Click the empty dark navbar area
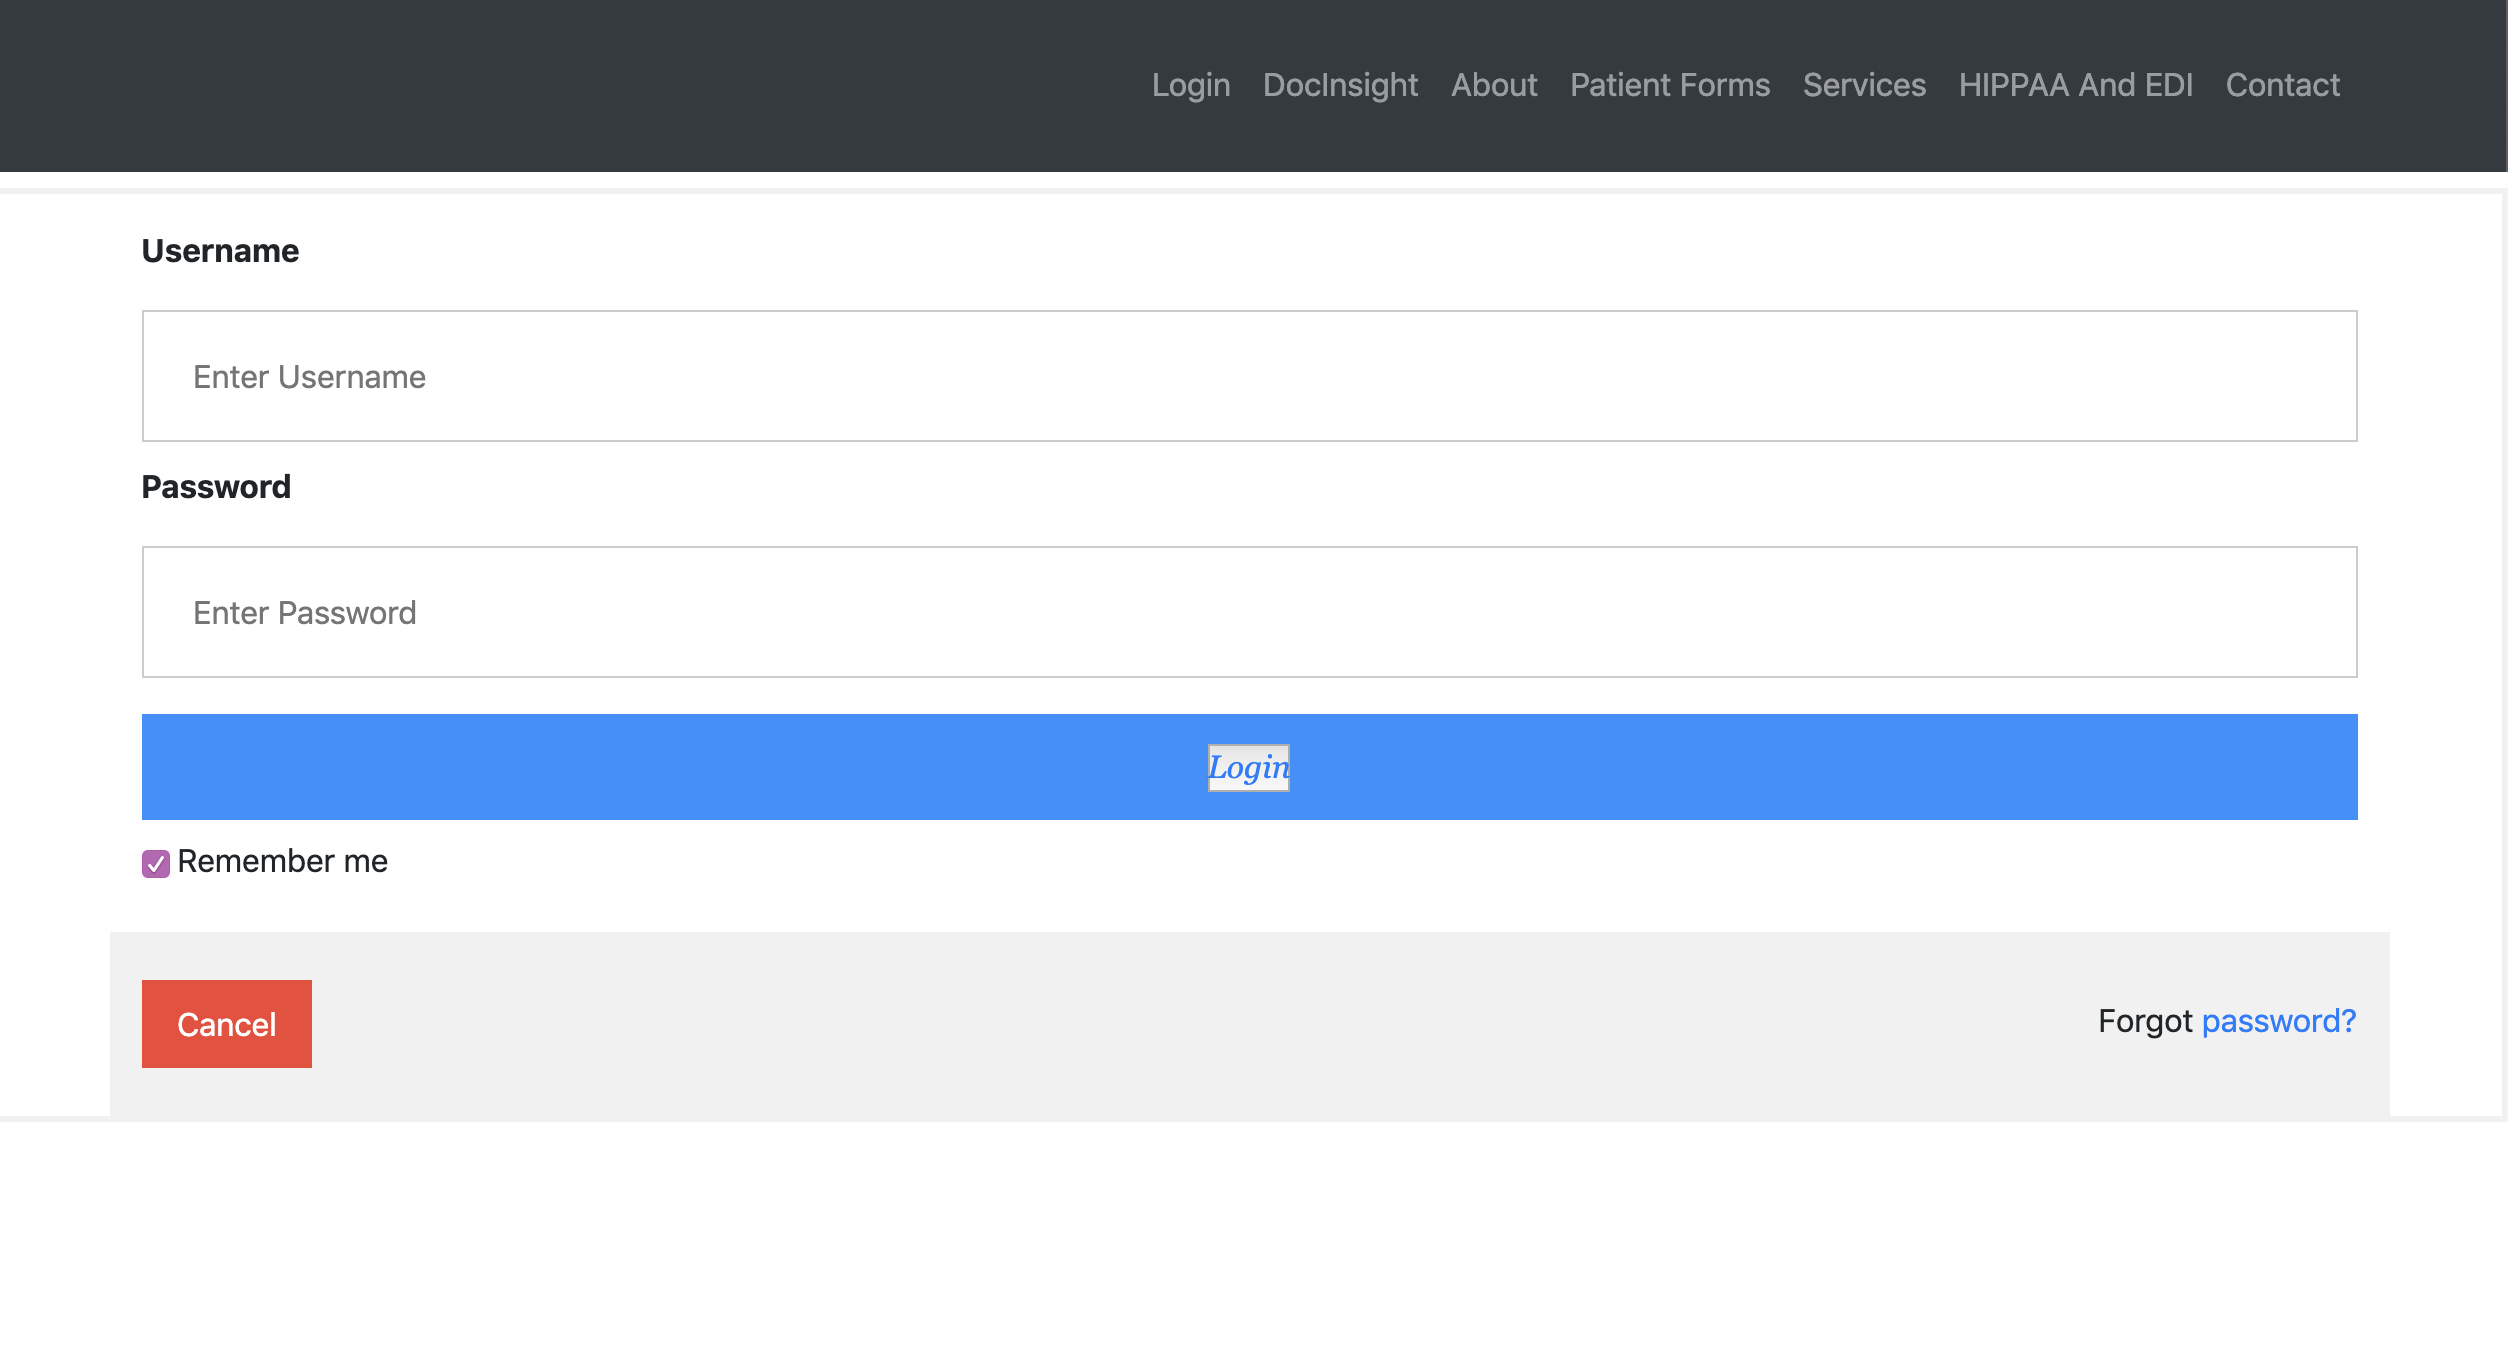Screen dimensions: 2508x1356 tap(500, 85)
